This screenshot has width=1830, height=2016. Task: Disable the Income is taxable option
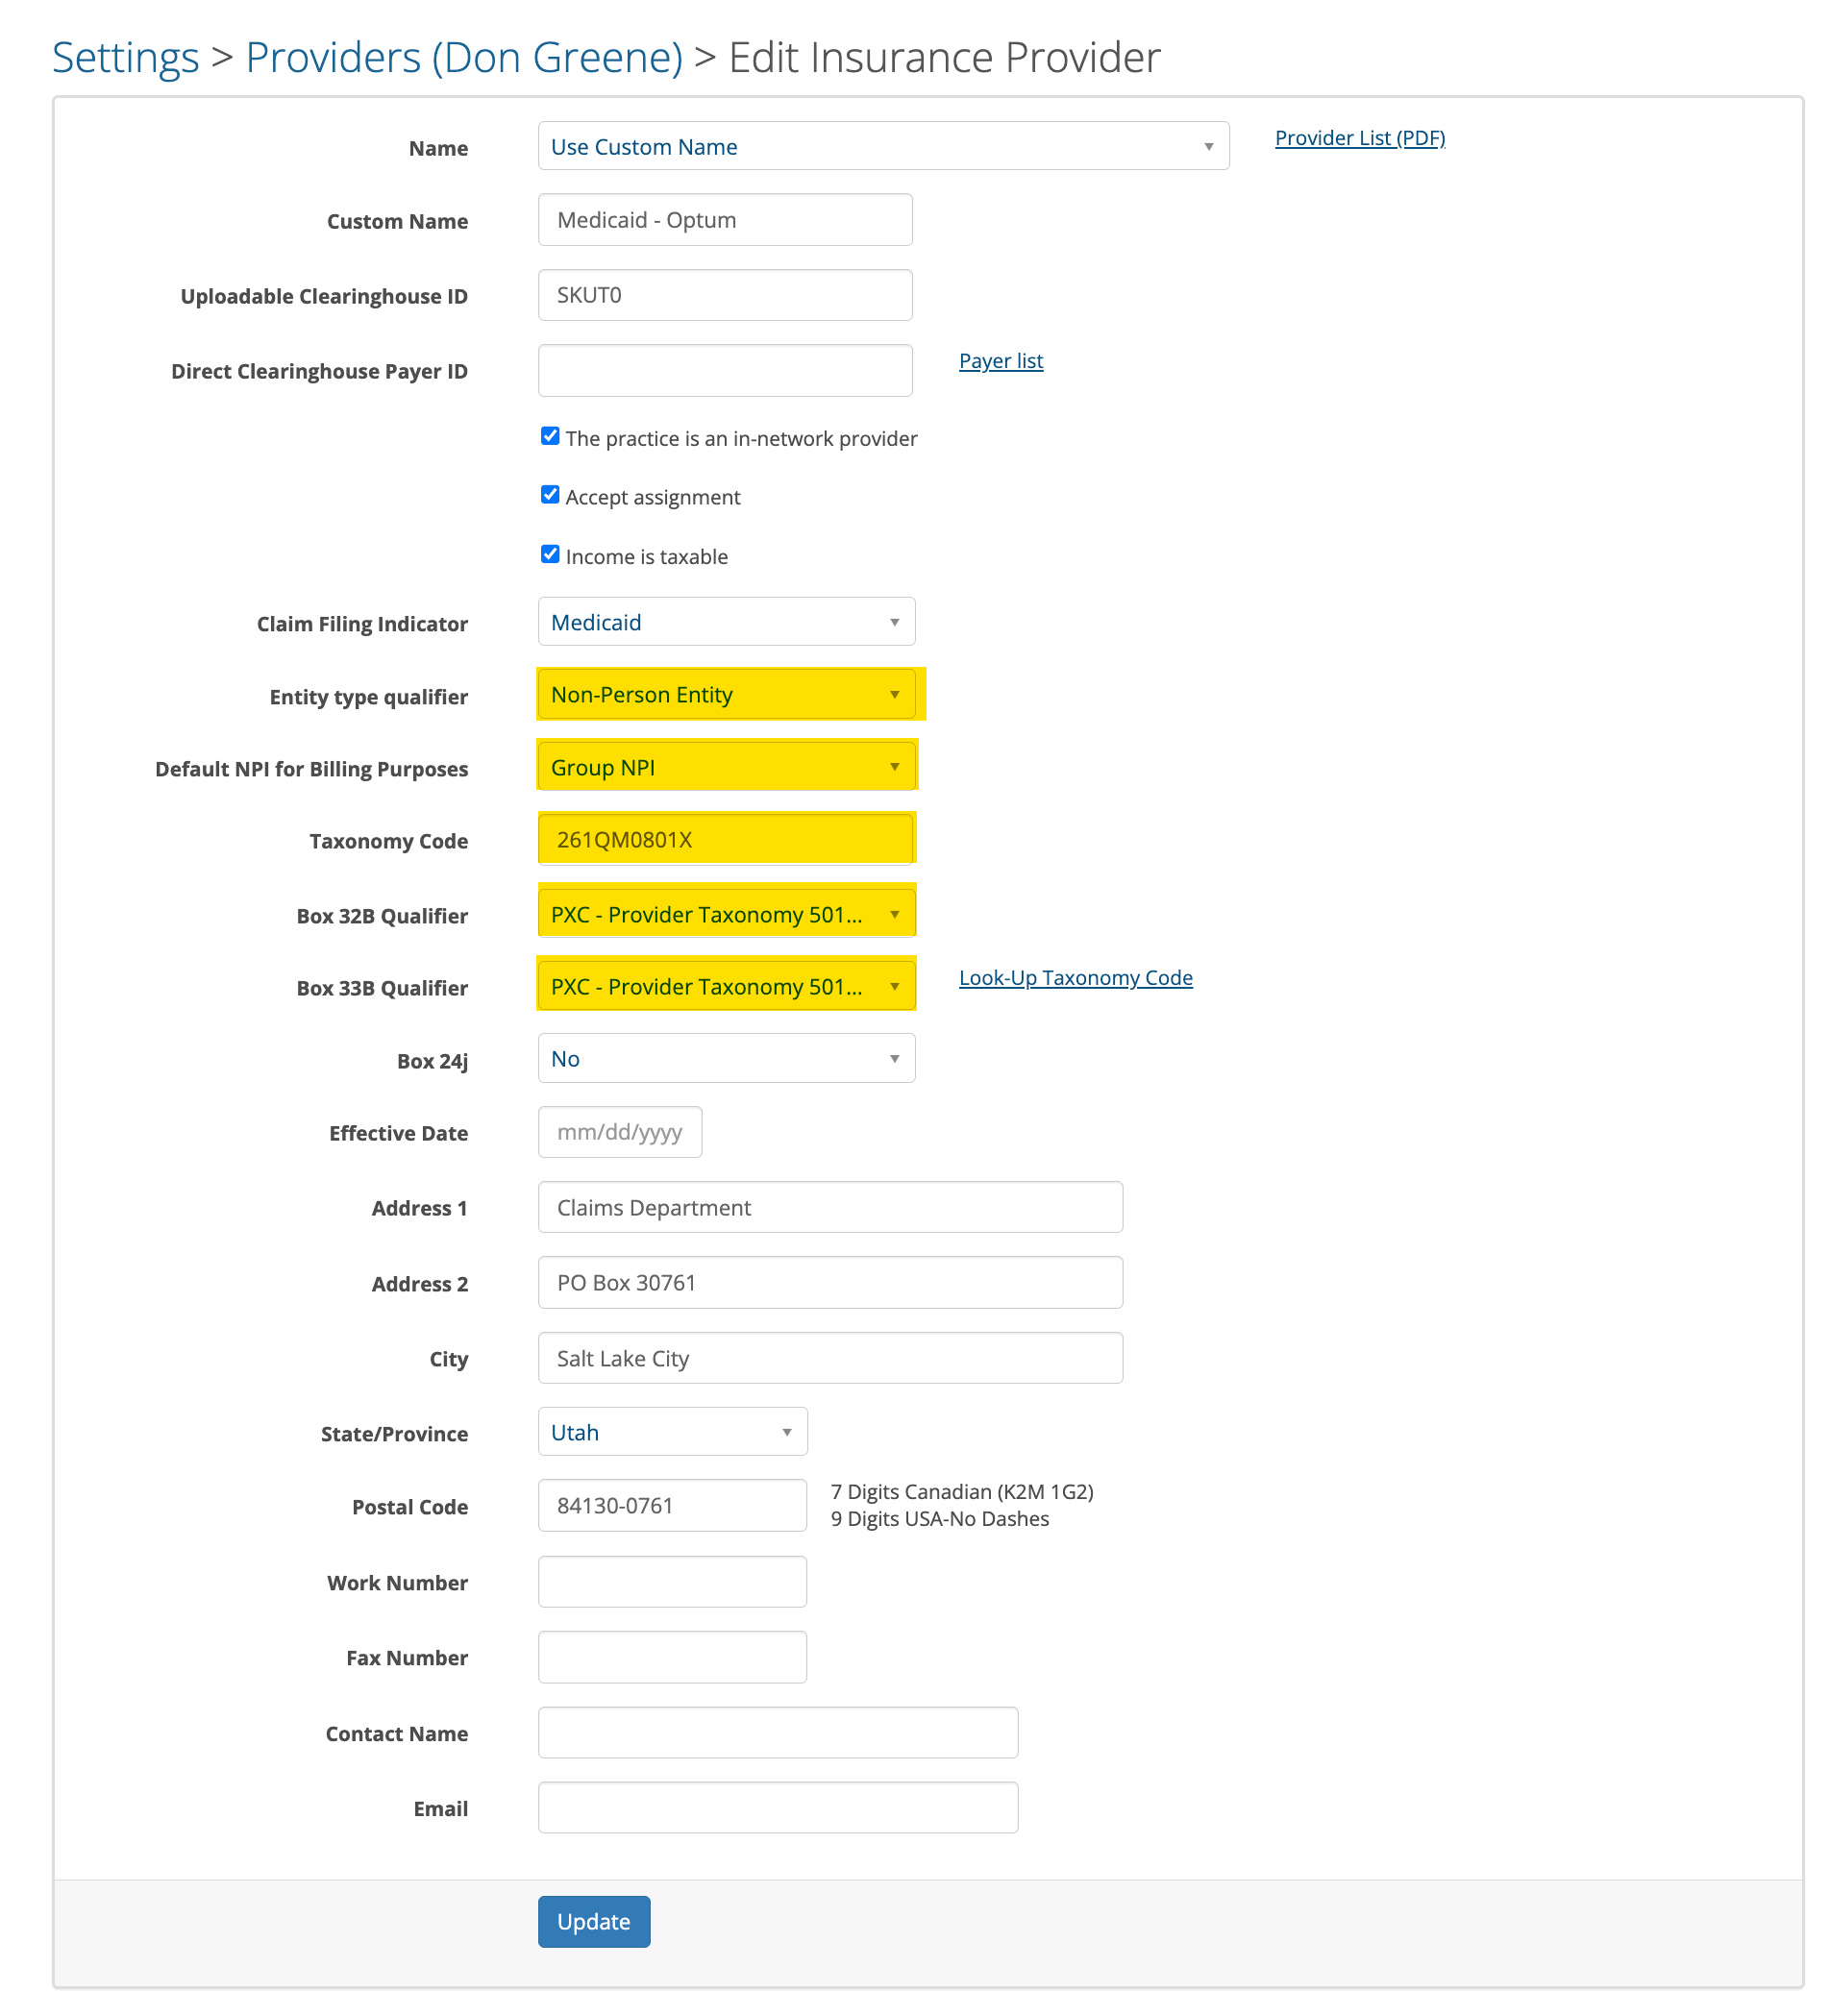[x=550, y=553]
